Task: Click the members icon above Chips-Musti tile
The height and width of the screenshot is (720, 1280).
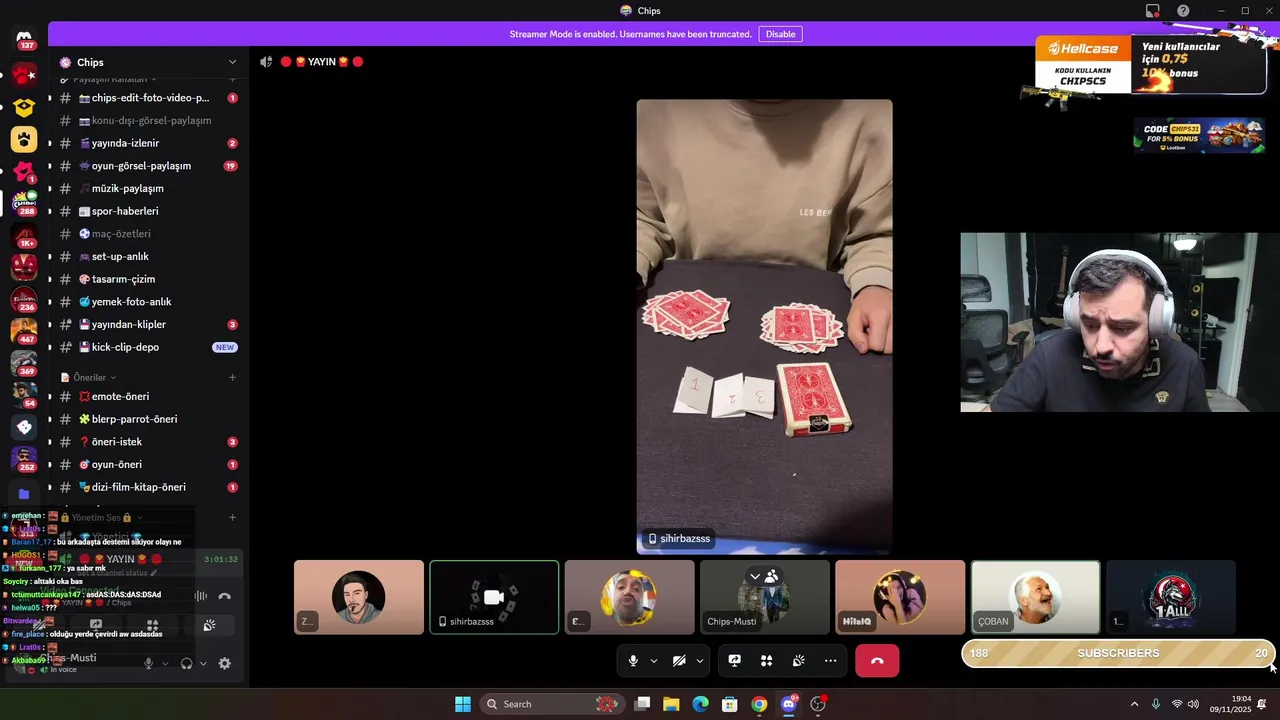Action: pos(771,577)
